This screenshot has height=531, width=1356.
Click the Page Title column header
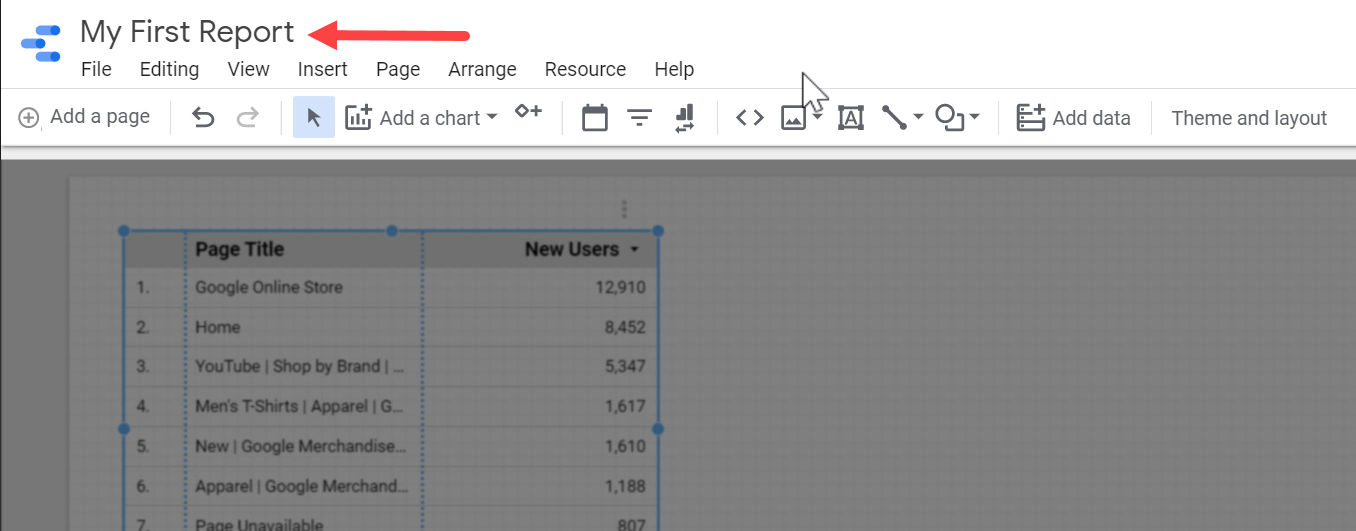[240, 249]
